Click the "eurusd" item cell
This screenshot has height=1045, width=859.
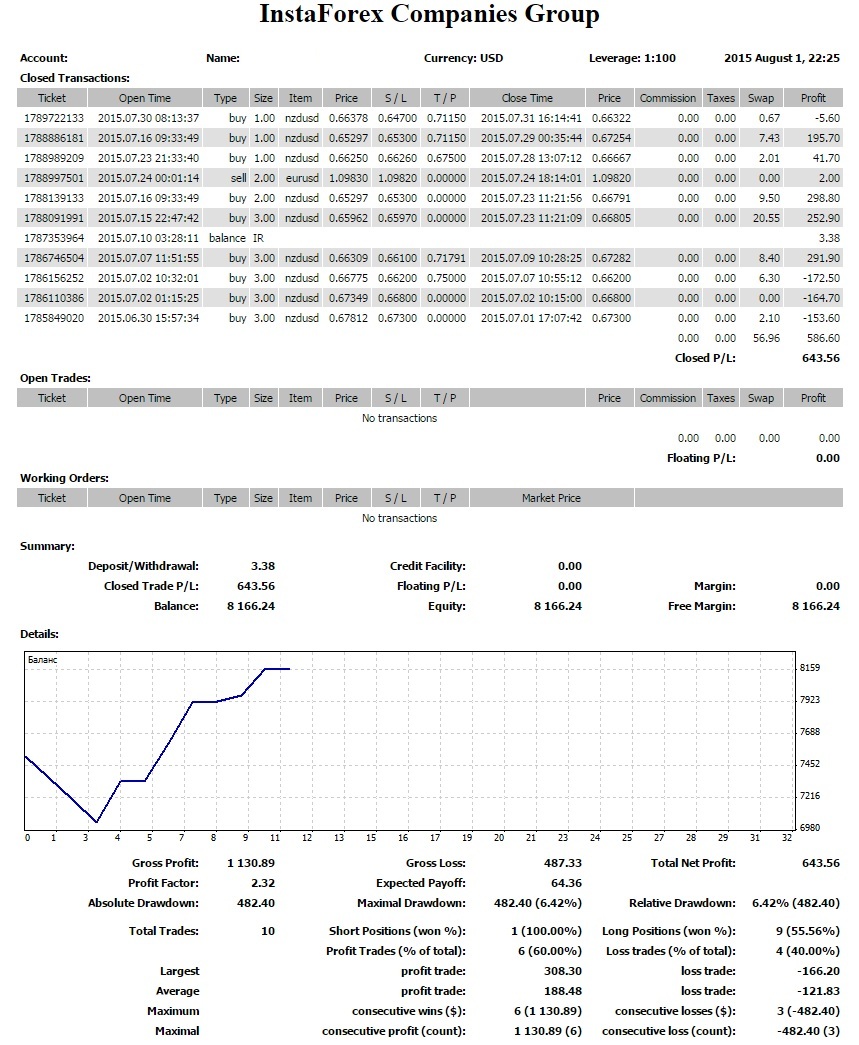coord(302,178)
